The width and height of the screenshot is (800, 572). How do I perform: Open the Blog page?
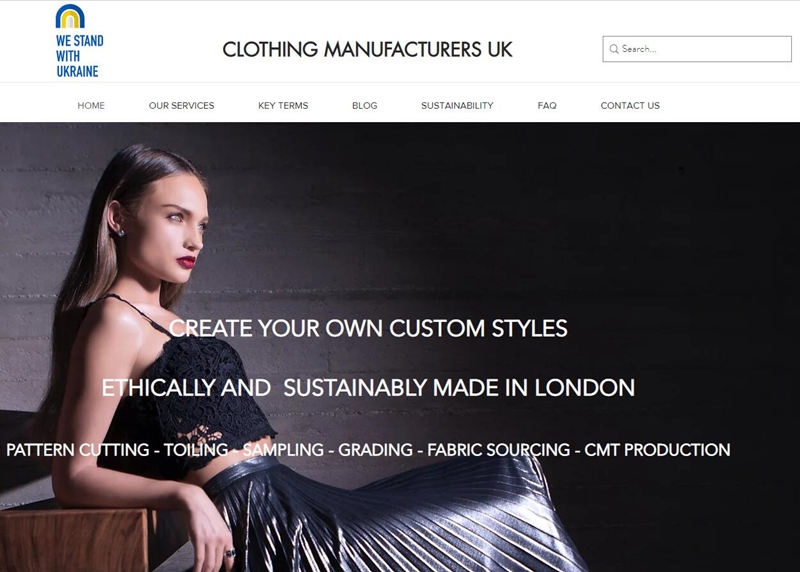tap(365, 106)
